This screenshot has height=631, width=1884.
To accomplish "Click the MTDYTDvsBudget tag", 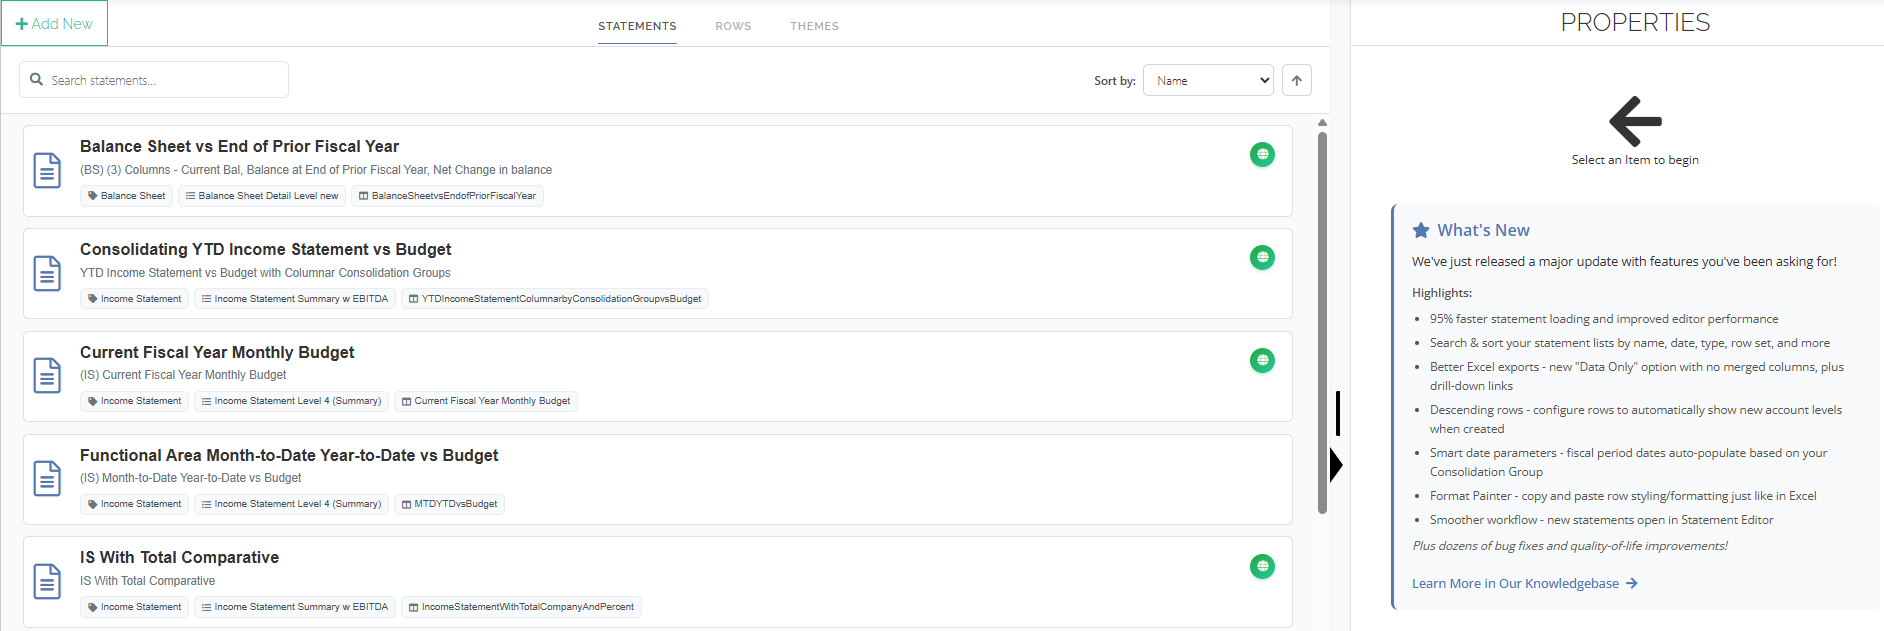I will click(449, 504).
